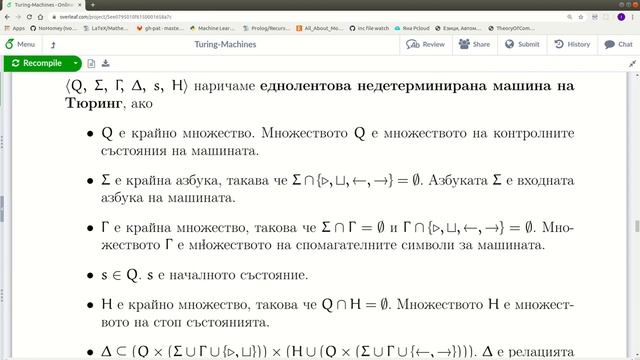
Task: Go to the browser home page
Action: tap(40, 17)
